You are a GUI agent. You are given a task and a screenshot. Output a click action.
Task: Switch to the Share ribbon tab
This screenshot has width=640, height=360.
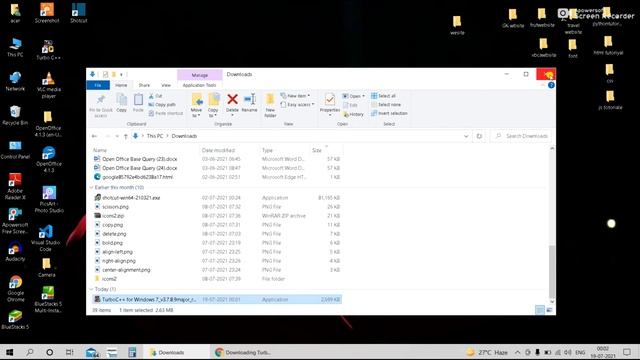coord(144,85)
